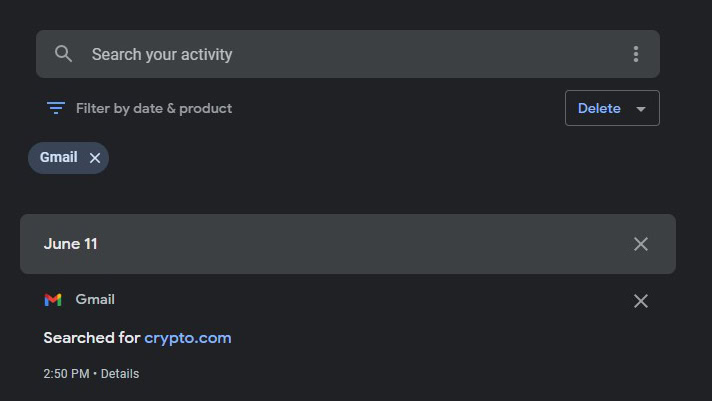Click the June 11 date header
Viewport: 712px width, 401px height.
point(70,244)
